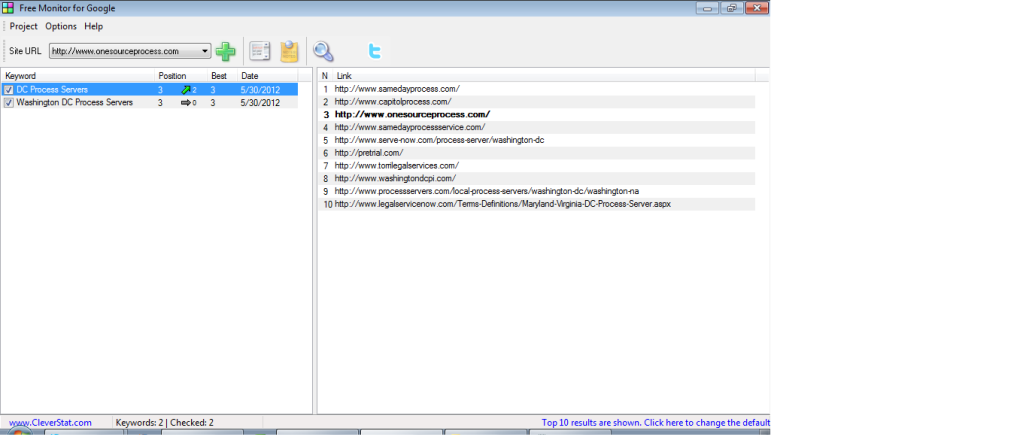The height and width of the screenshot is (446, 1023).
Task: Click the Twitter bird icon
Action: click(x=374, y=51)
